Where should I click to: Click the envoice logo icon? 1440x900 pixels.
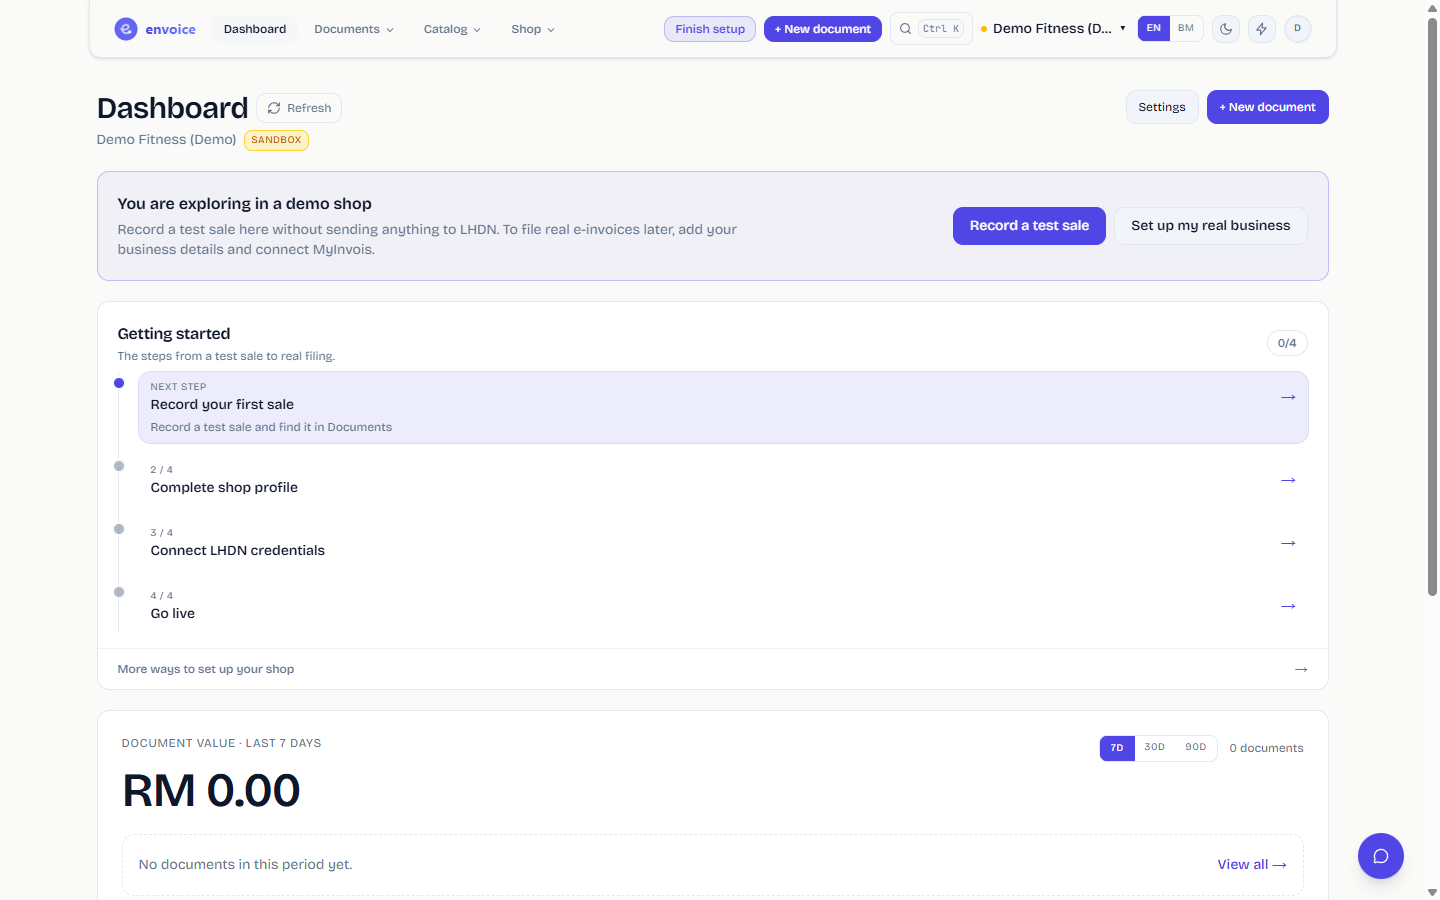126,29
